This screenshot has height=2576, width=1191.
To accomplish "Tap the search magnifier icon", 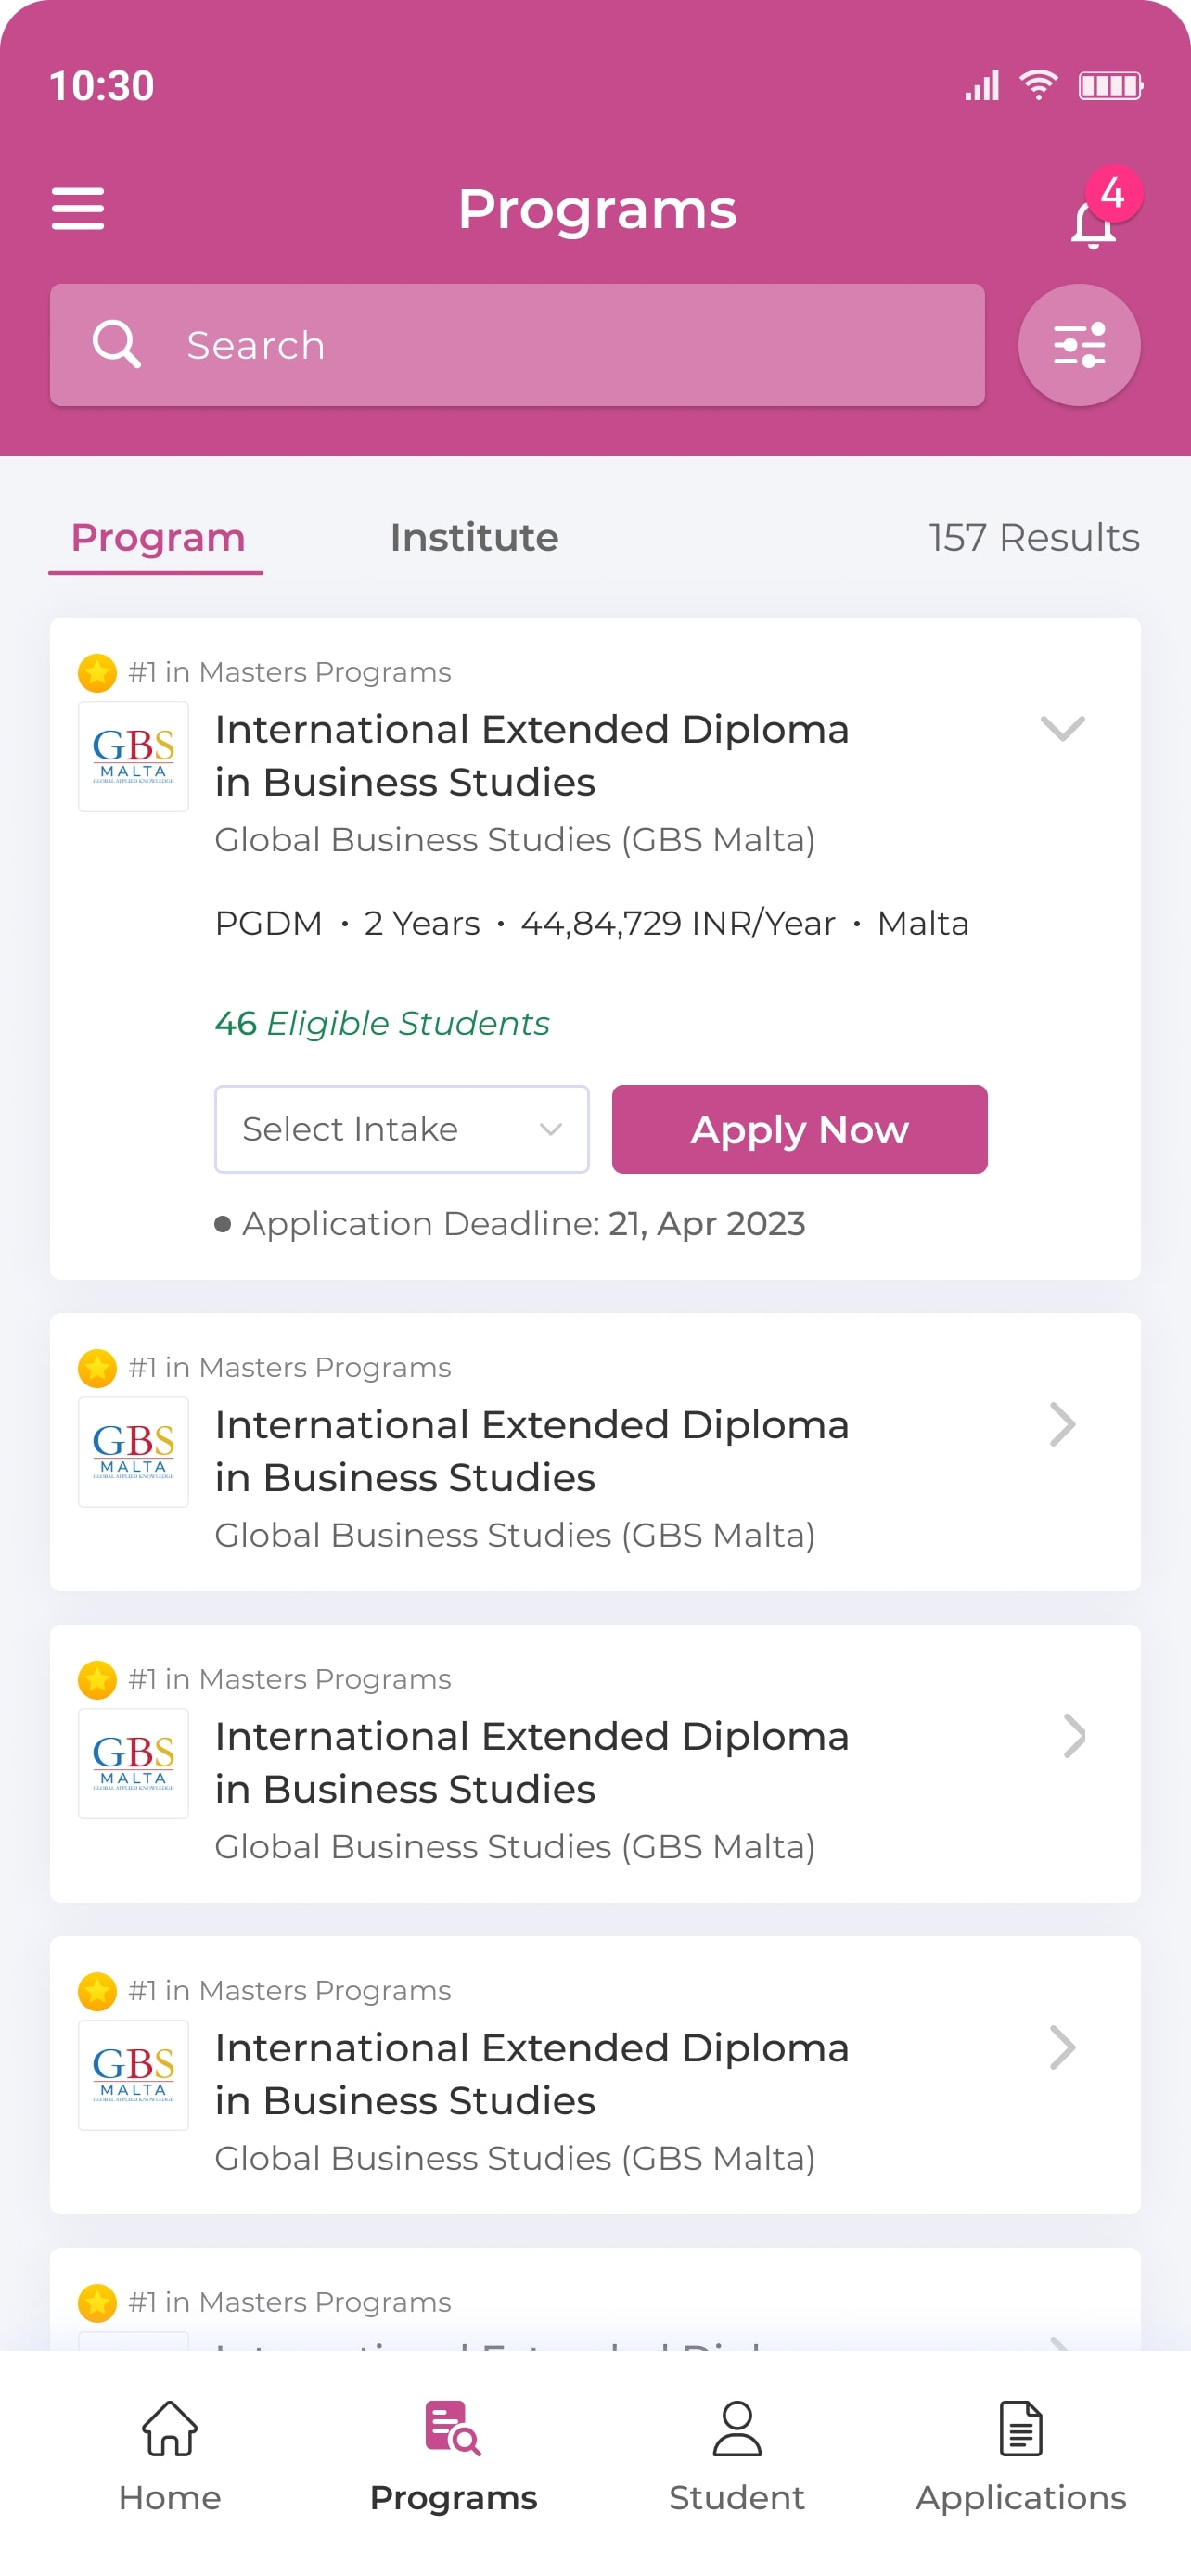I will 116,345.
